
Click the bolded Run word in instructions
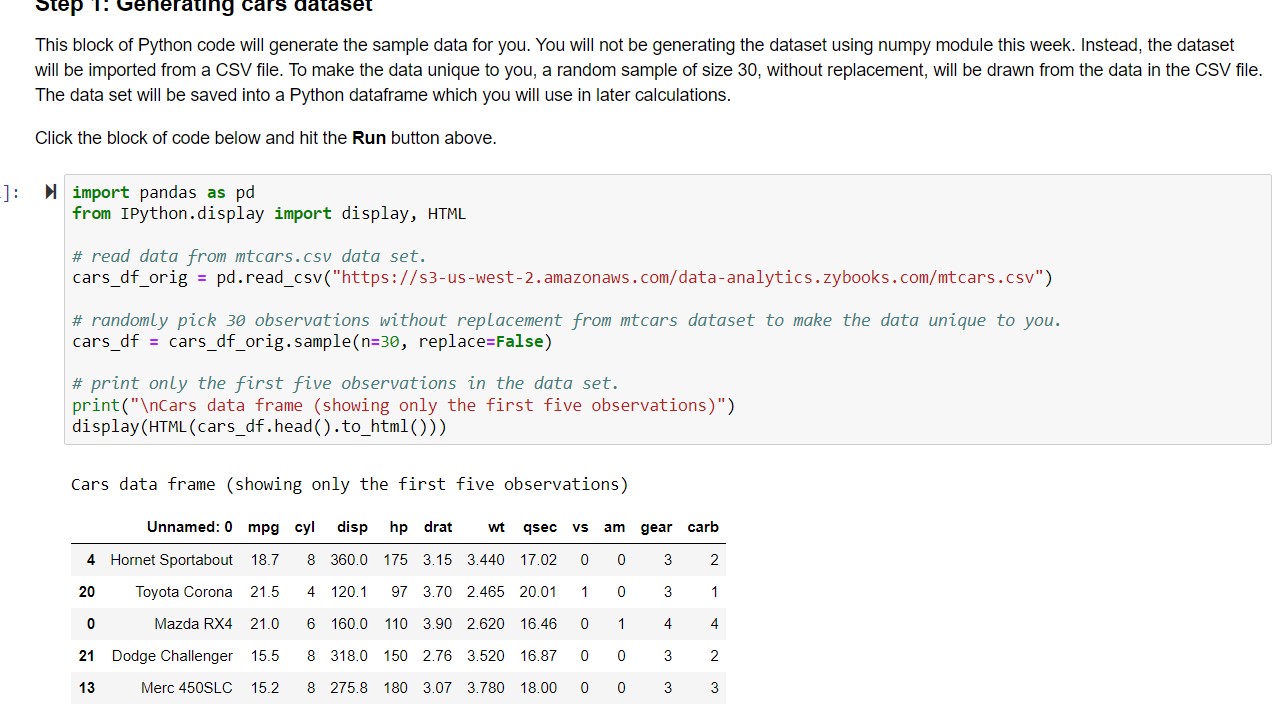click(x=369, y=137)
